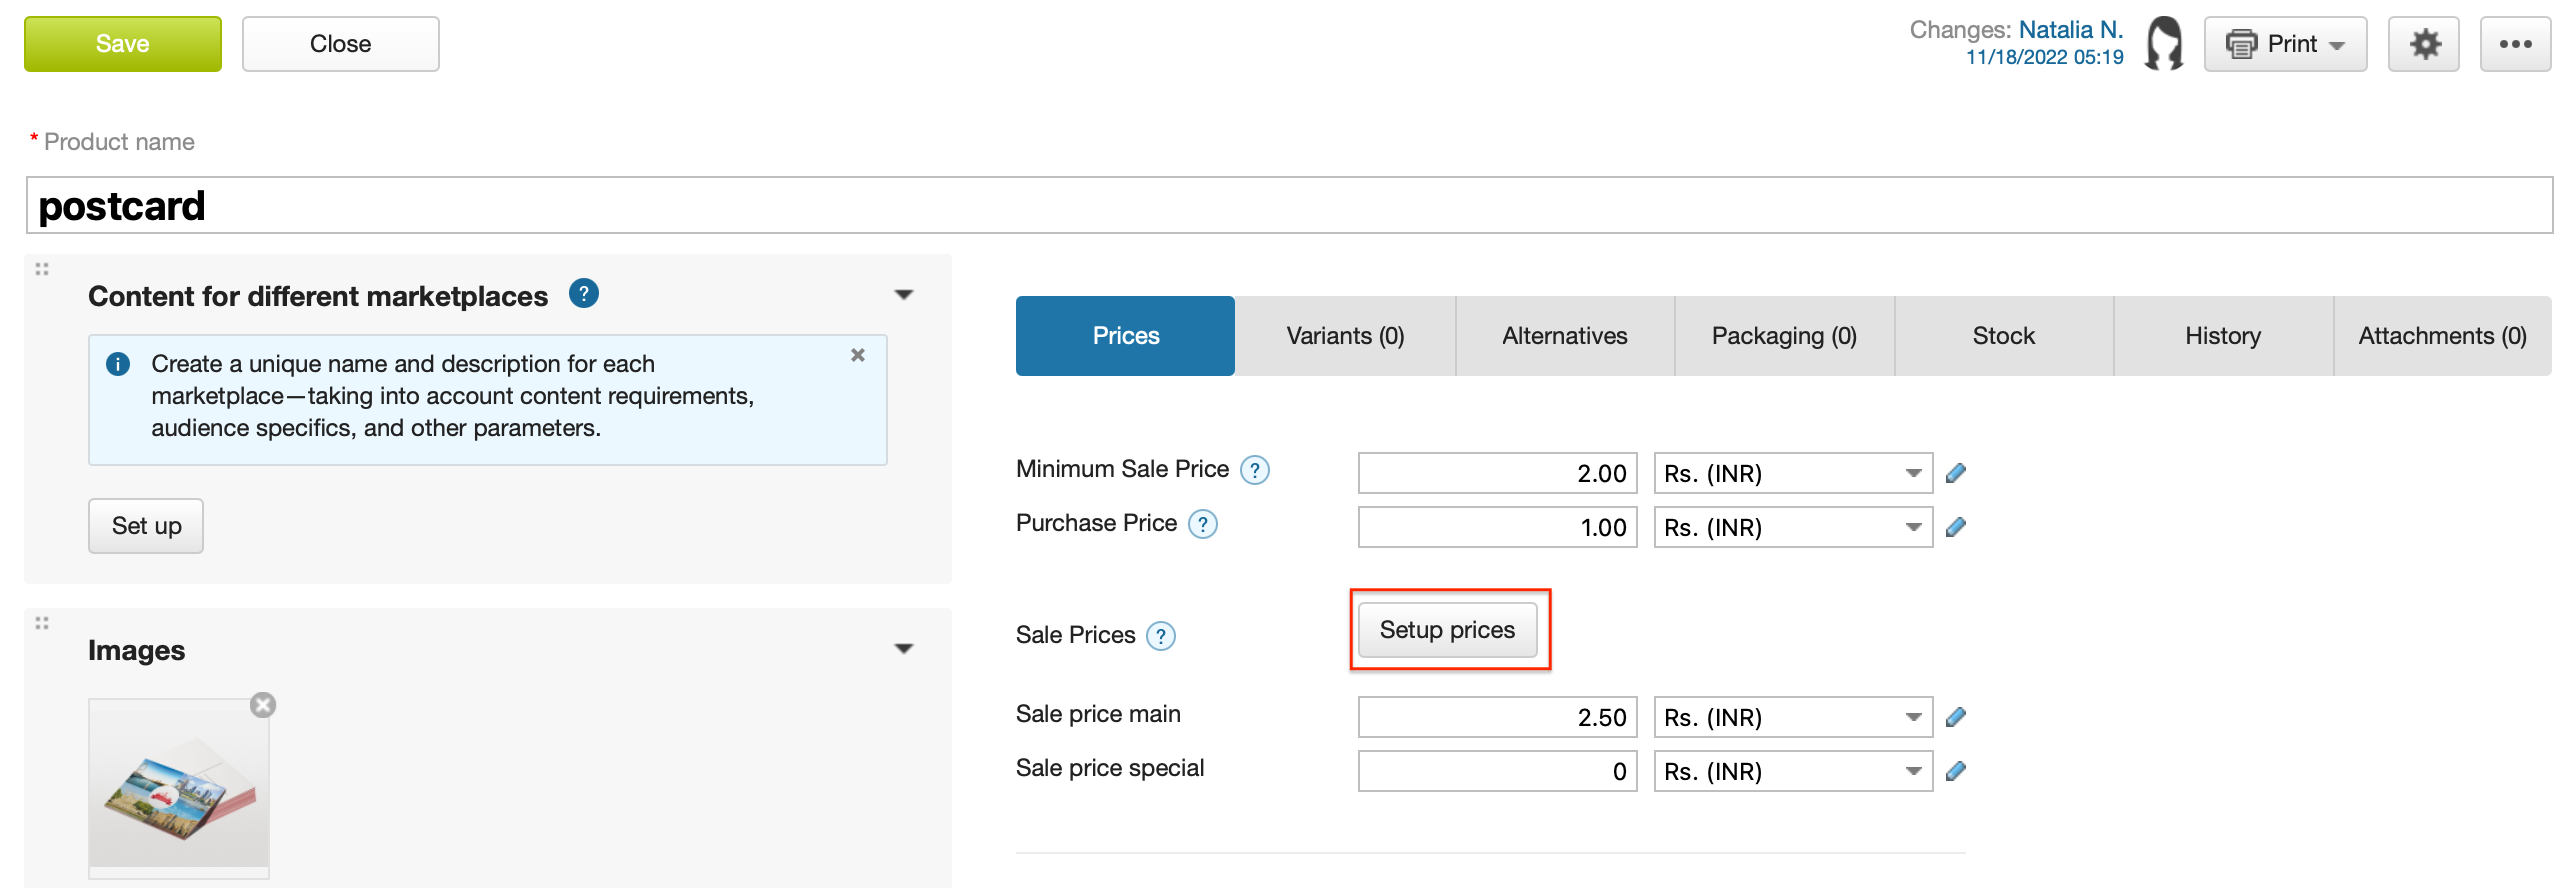The width and height of the screenshot is (2562, 888).
Task: Click the green Save button
Action: point(123,44)
